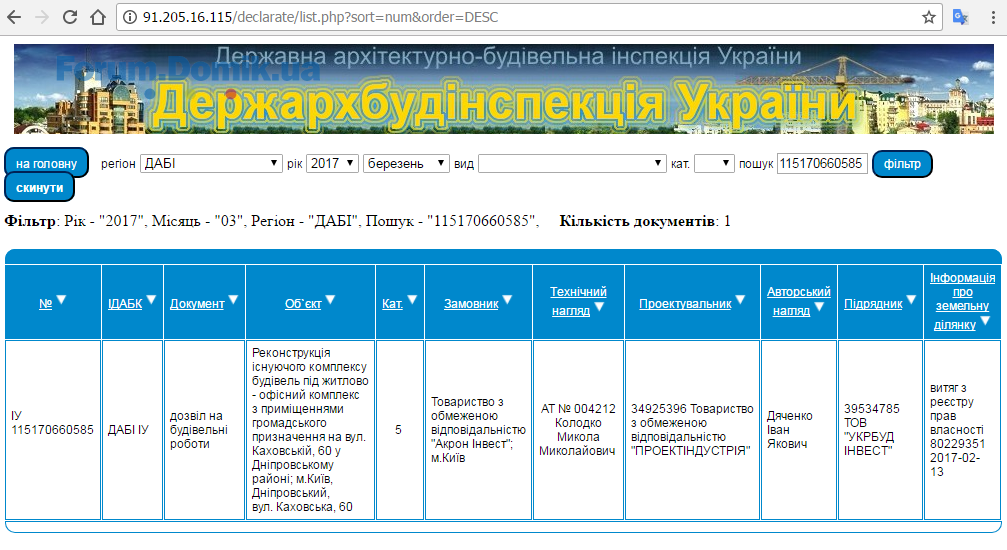Open the рік dropdown showing 2017
The height and width of the screenshot is (550, 1007).
pyautogui.click(x=332, y=163)
